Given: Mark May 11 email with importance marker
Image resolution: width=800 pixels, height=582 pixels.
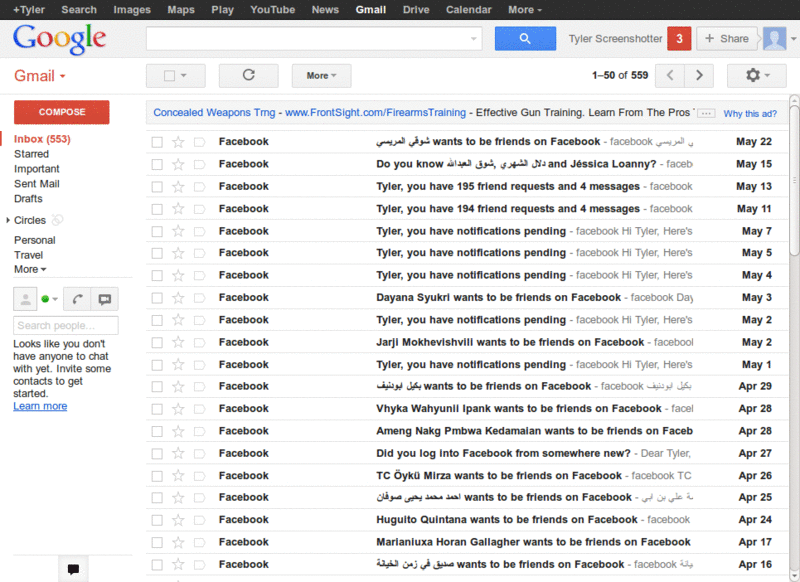Looking at the screenshot, I should pos(199,209).
